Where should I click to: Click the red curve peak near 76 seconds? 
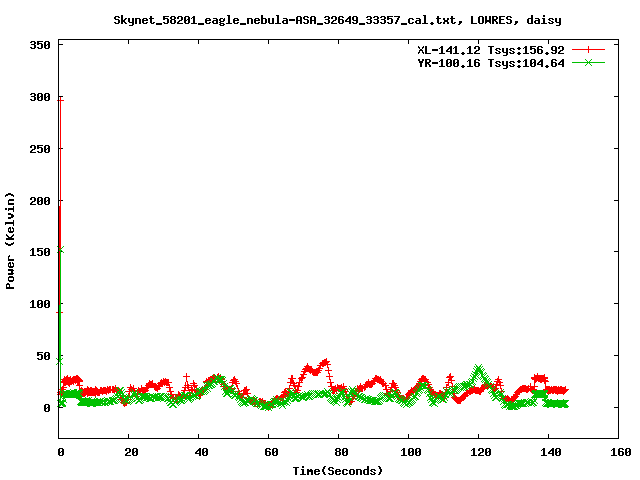[x=325, y=362]
